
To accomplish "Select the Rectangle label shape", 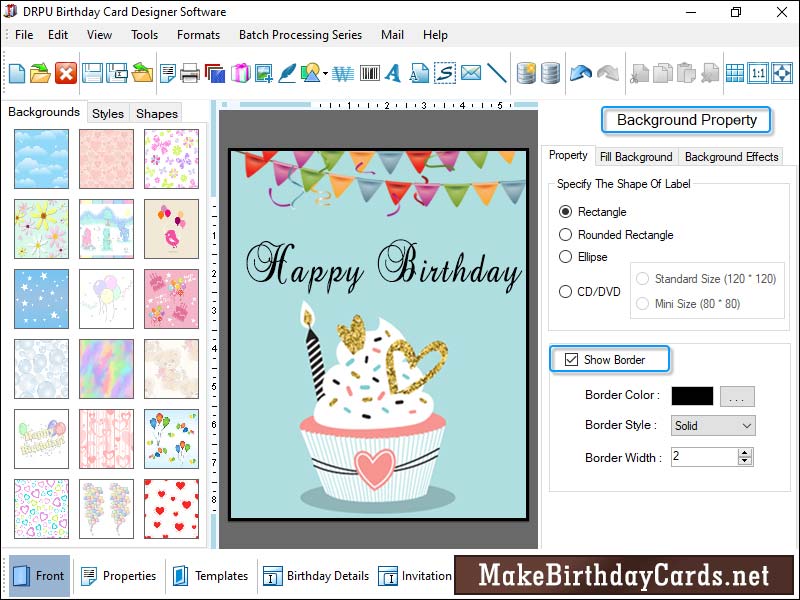I will [x=566, y=212].
